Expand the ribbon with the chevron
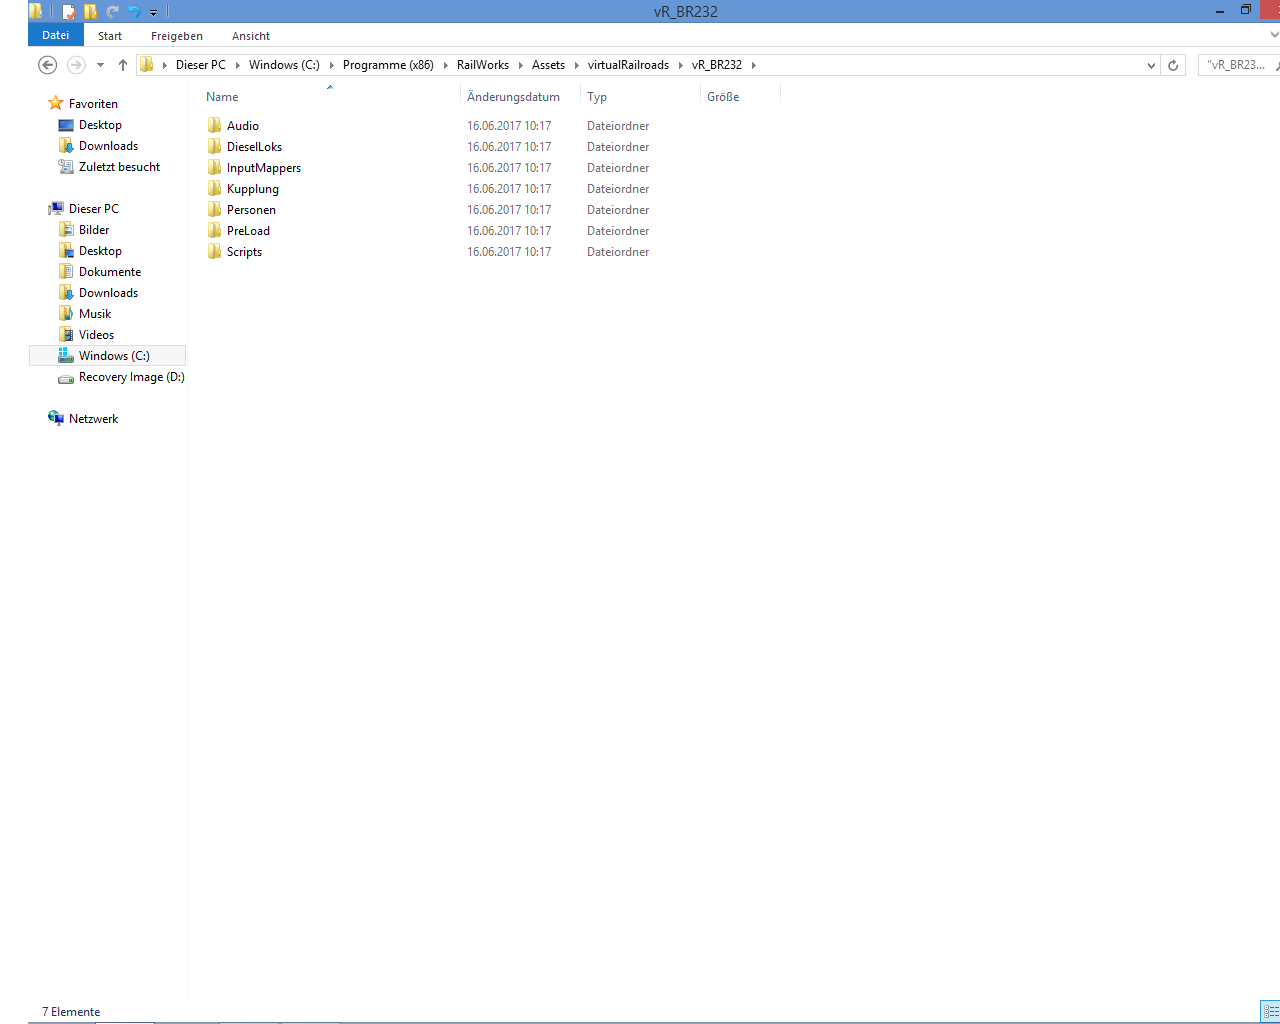 coord(1273,35)
